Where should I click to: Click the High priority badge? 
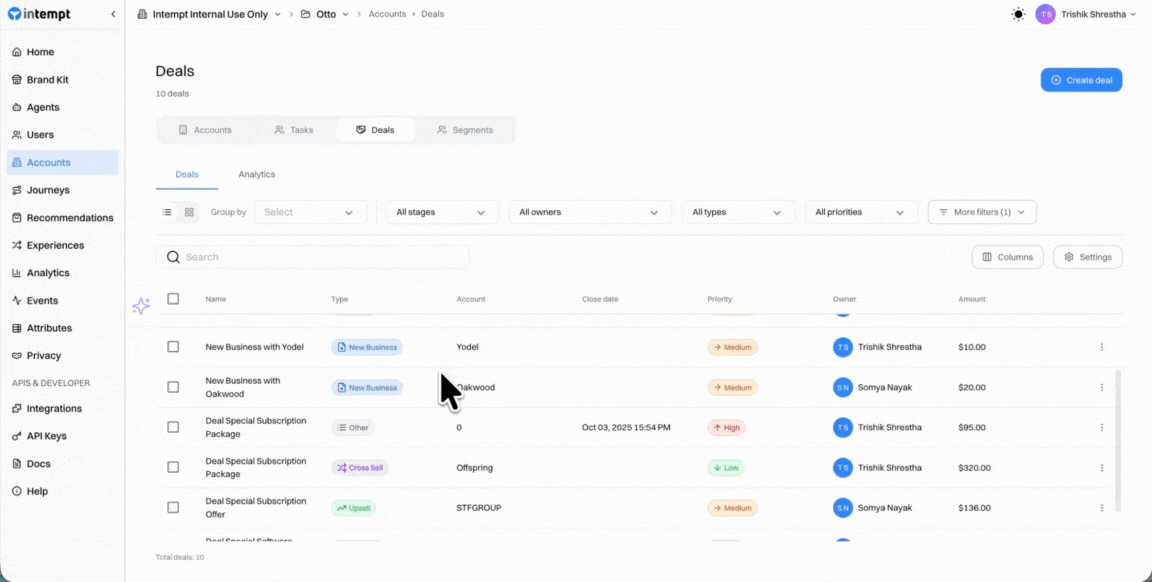726,427
